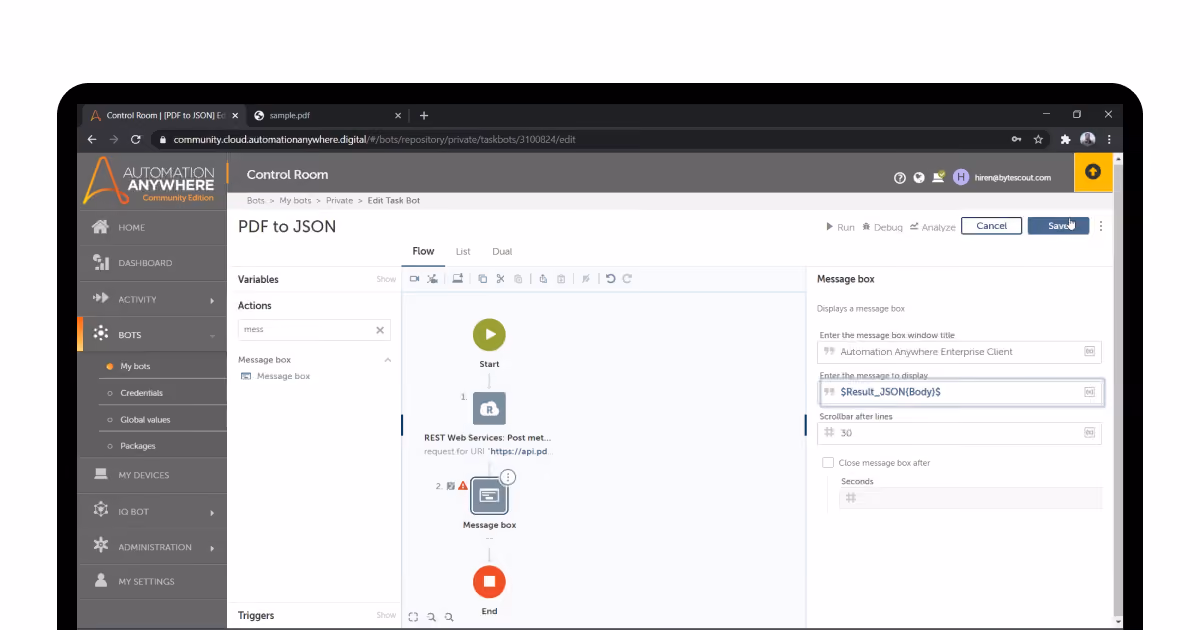The height and width of the screenshot is (630, 1200).
Task: Show the Variables panel
Action: point(386,280)
